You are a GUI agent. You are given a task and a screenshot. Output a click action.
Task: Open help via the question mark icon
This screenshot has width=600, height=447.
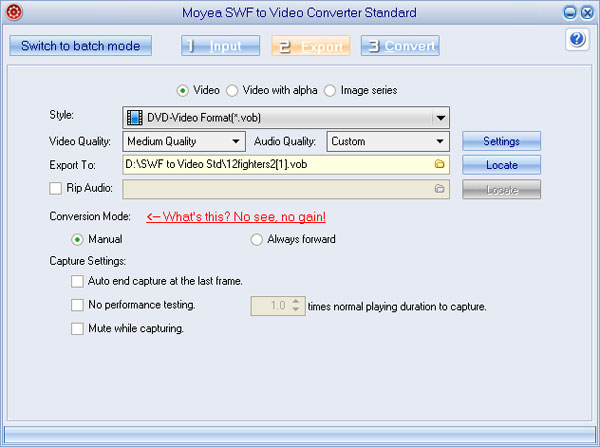[x=577, y=39]
